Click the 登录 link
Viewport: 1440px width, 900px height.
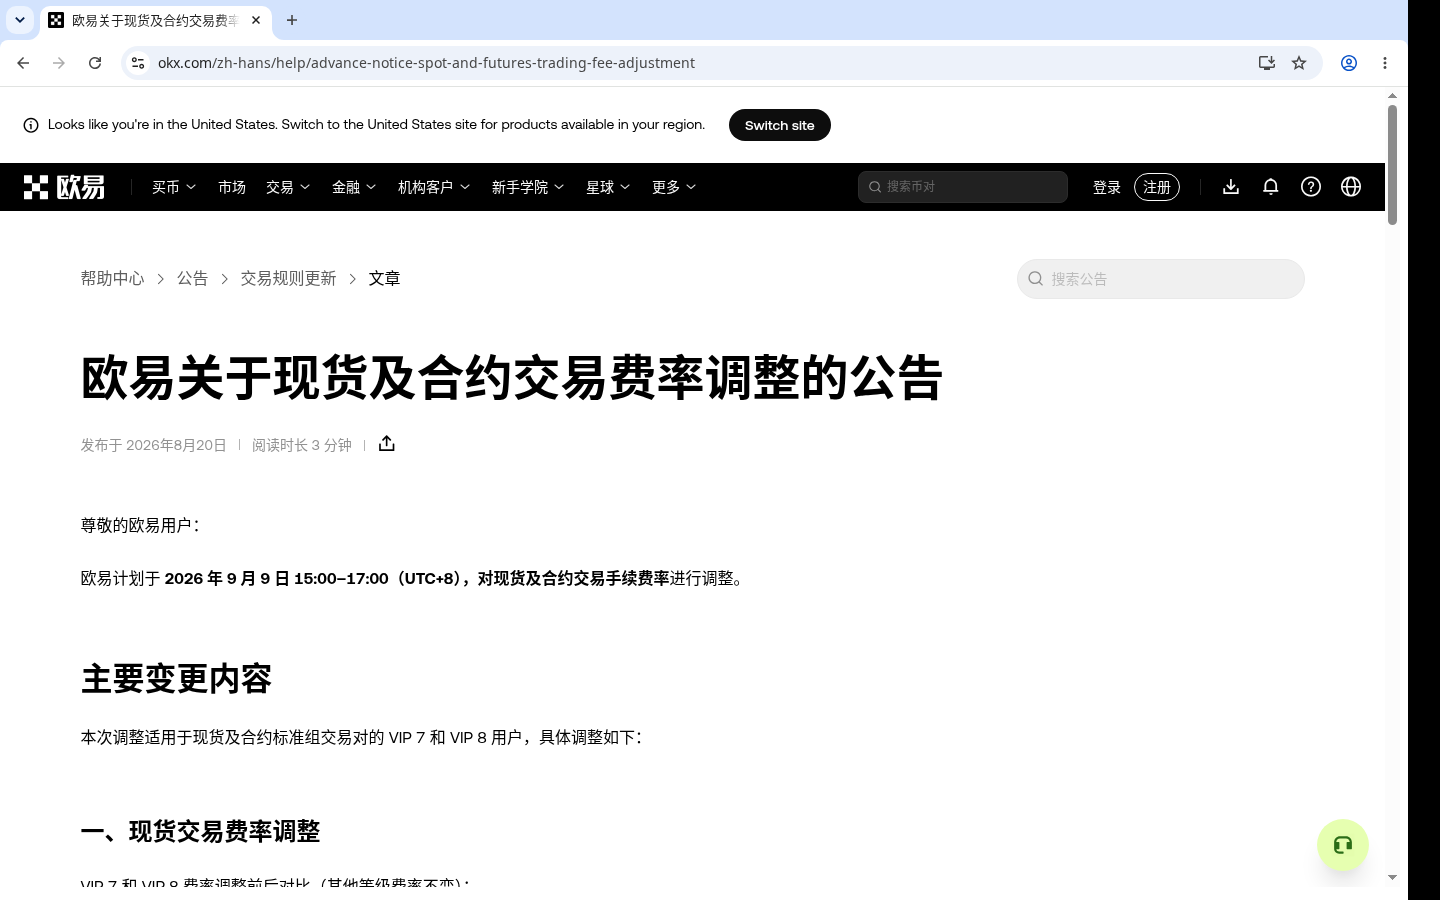[x=1107, y=187]
